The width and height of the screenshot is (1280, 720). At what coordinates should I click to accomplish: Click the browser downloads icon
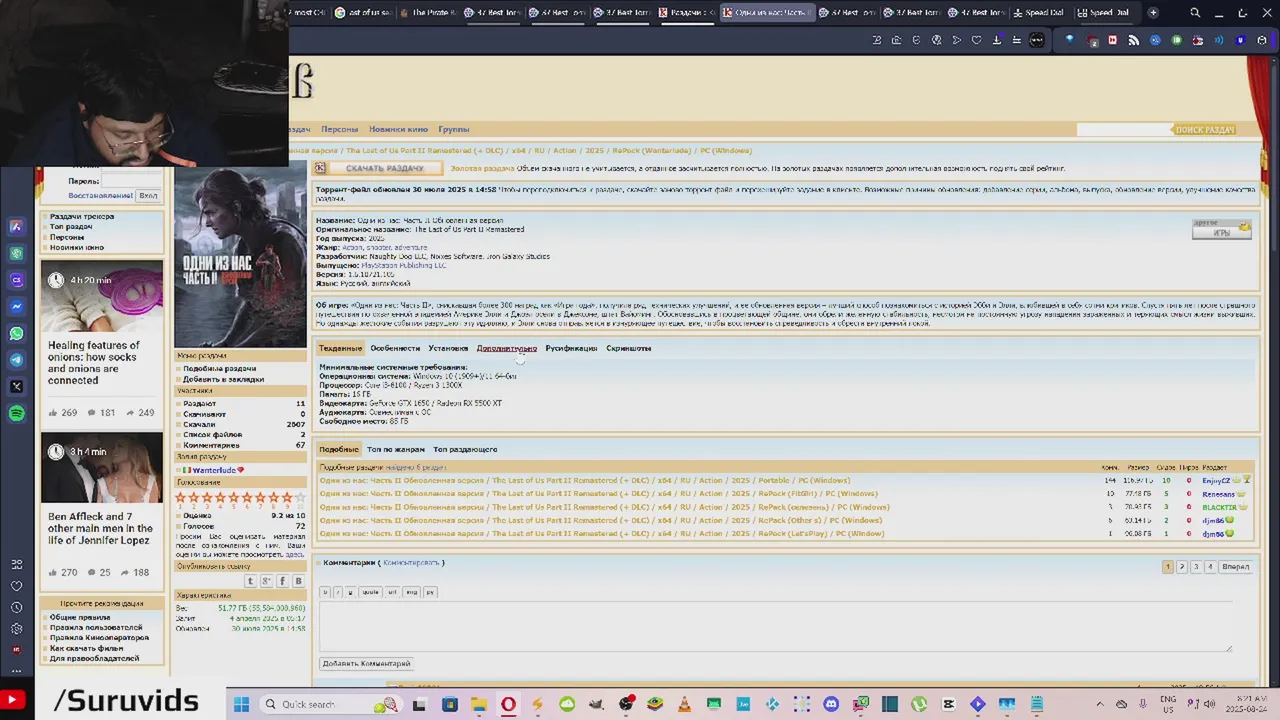coord(997,40)
